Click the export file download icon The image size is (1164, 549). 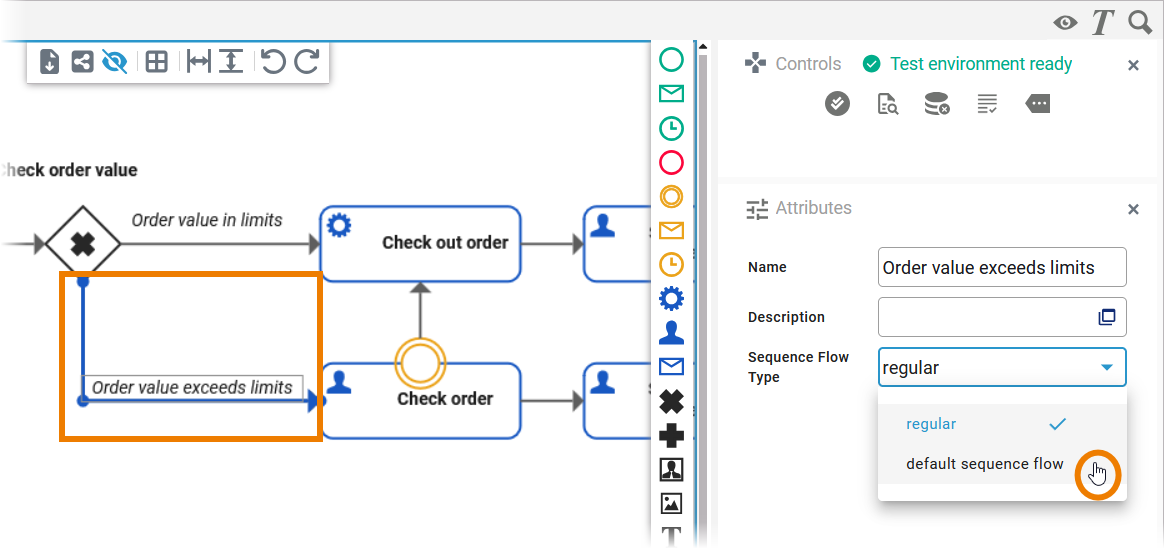[50, 62]
